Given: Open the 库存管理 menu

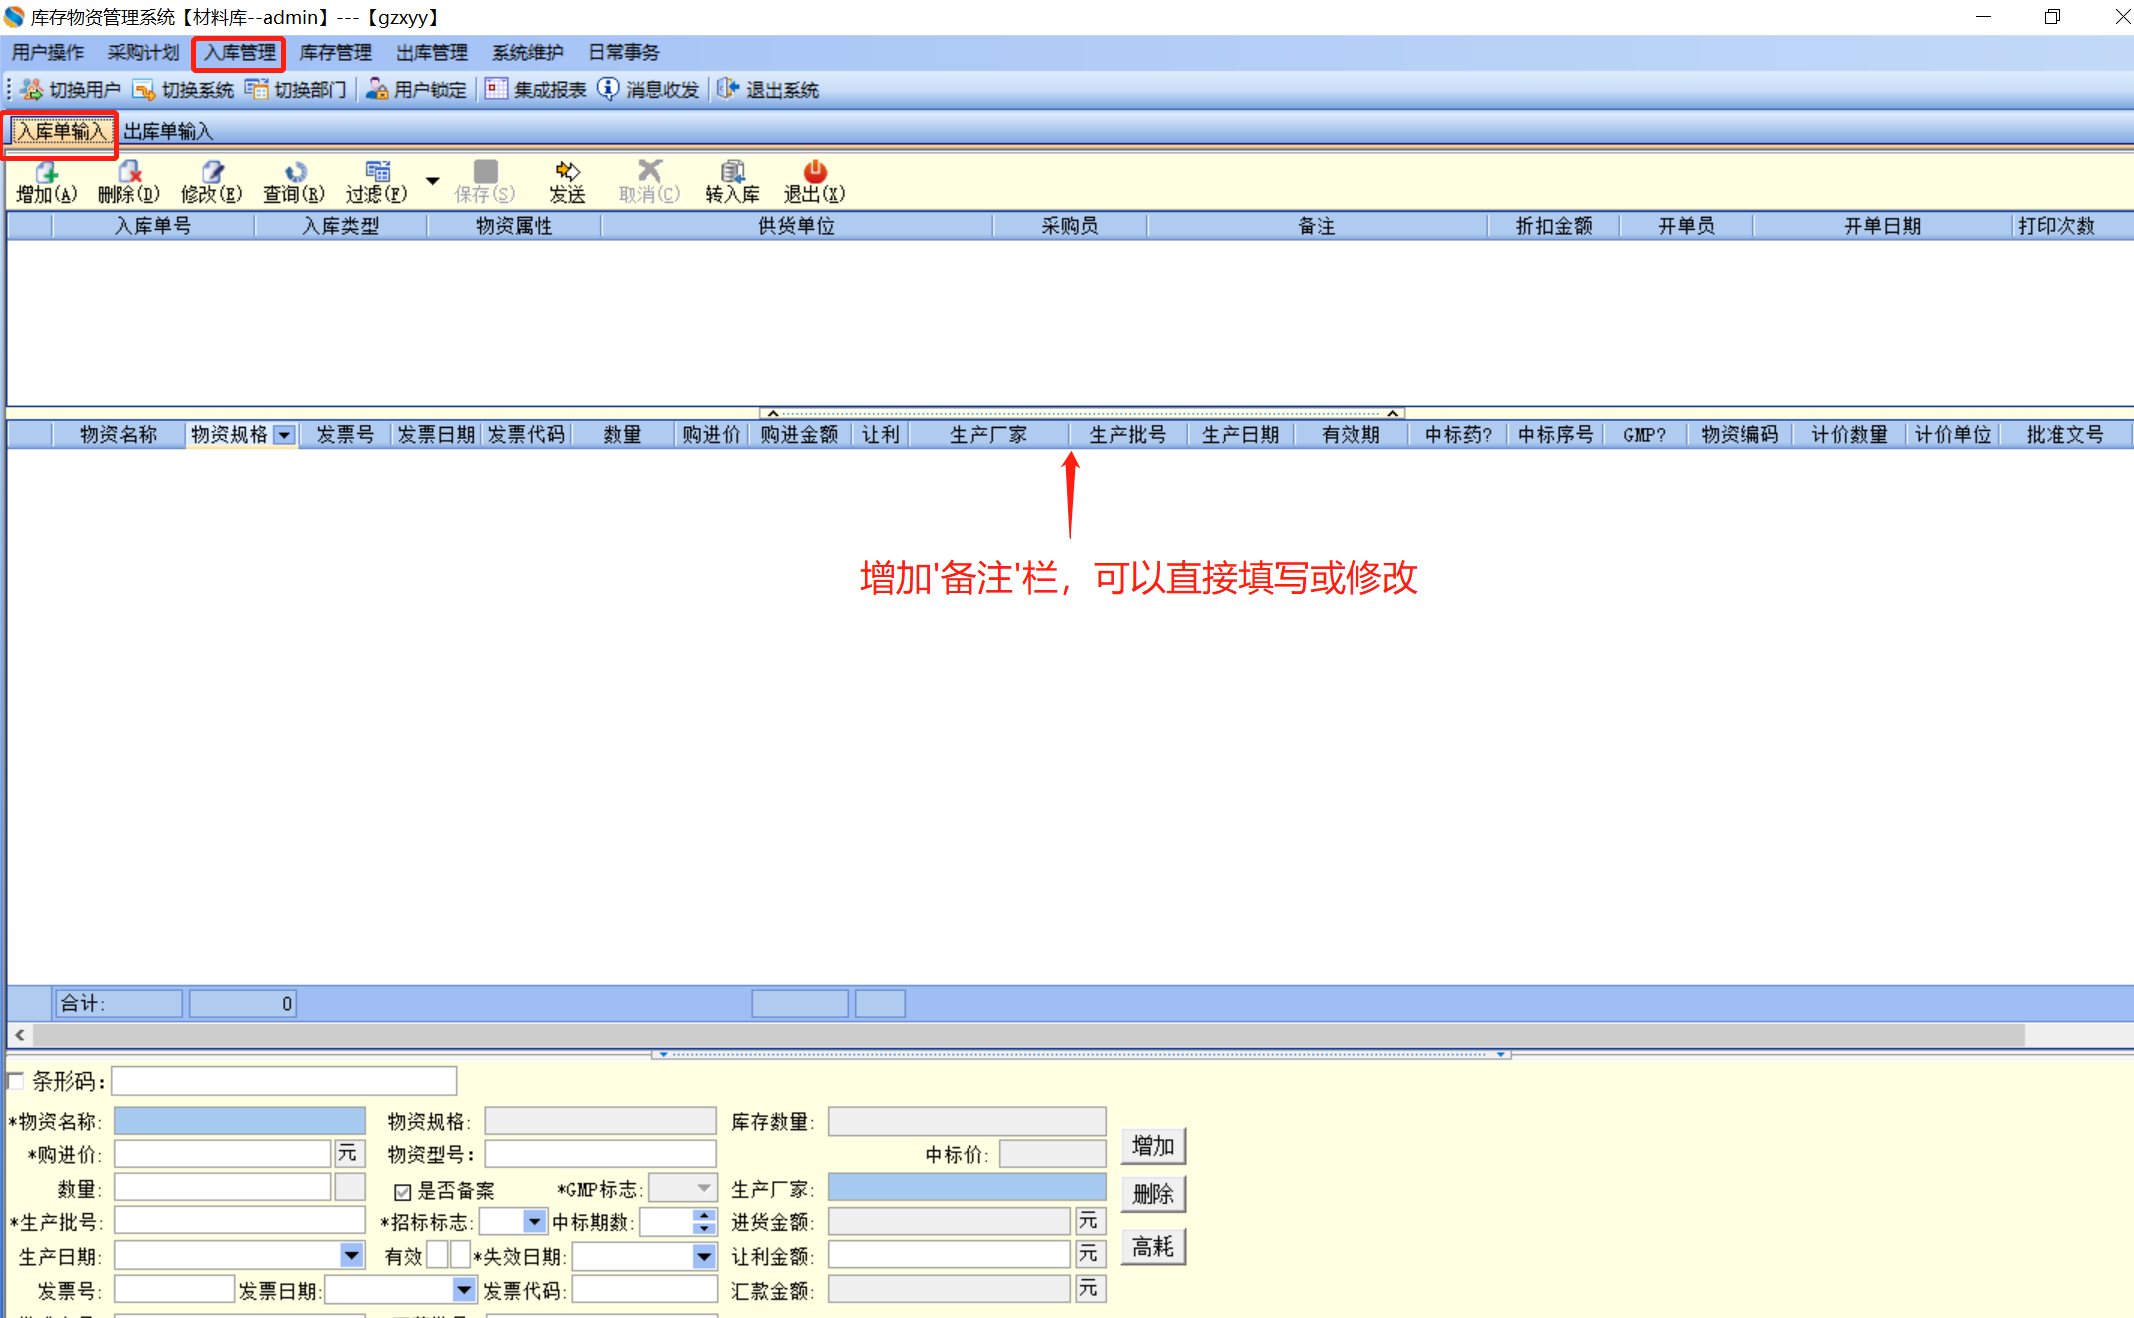Looking at the screenshot, I should click(x=335, y=52).
